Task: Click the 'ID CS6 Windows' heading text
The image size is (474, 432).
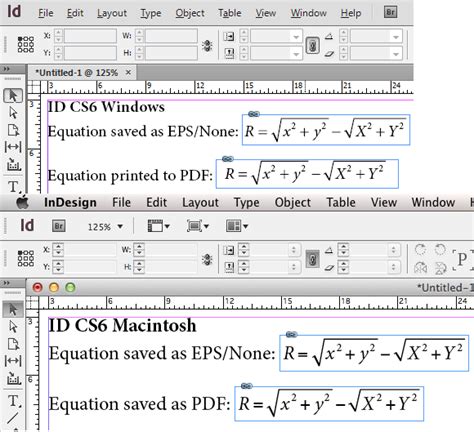Action: [106, 107]
